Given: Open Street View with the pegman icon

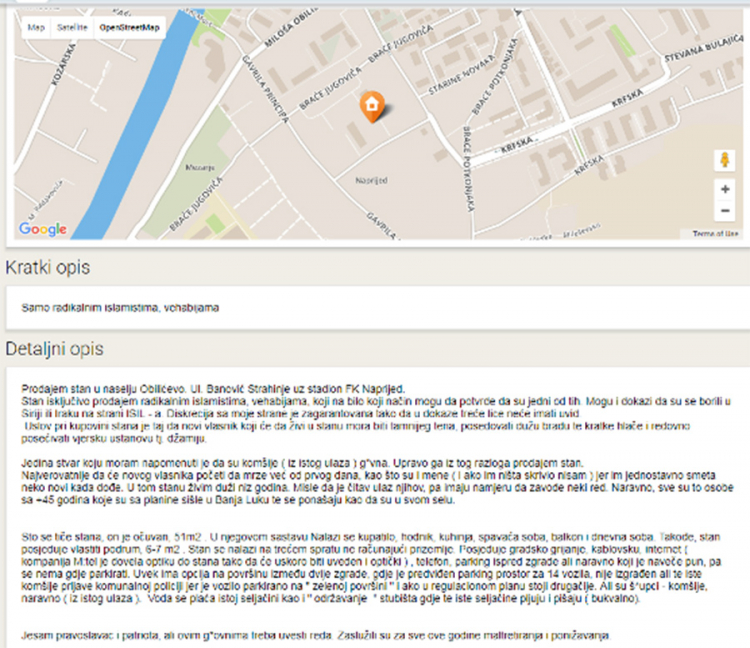Looking at the screenshot, I should pyautogui.click(x=724, y=160).
